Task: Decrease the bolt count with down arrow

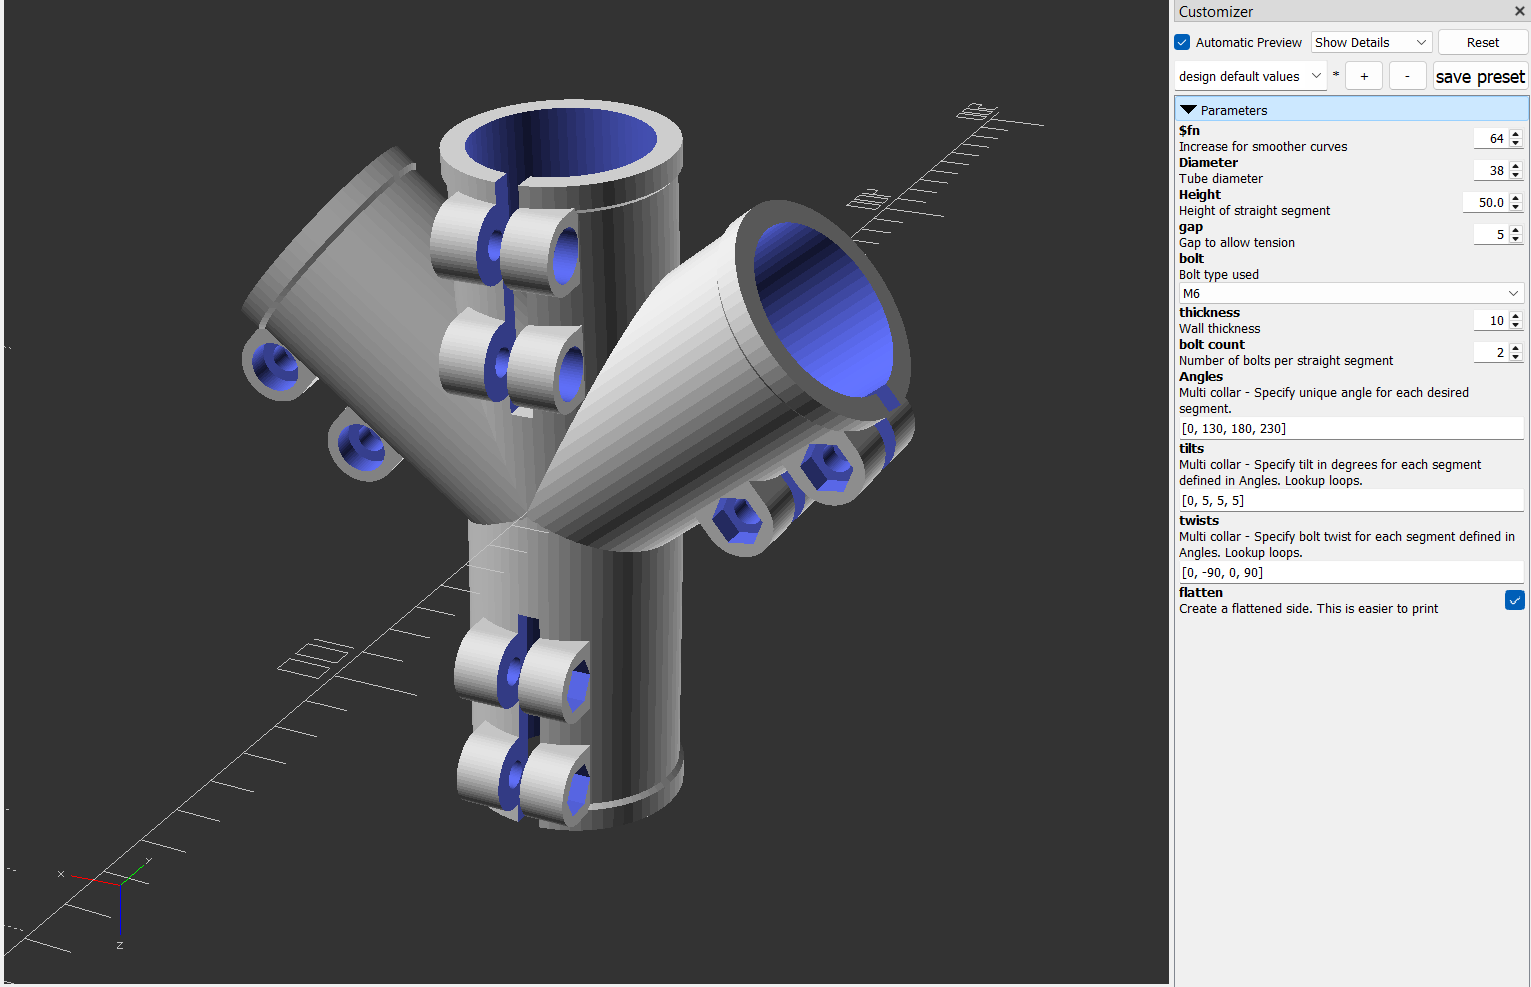Action: [1516, 357]
